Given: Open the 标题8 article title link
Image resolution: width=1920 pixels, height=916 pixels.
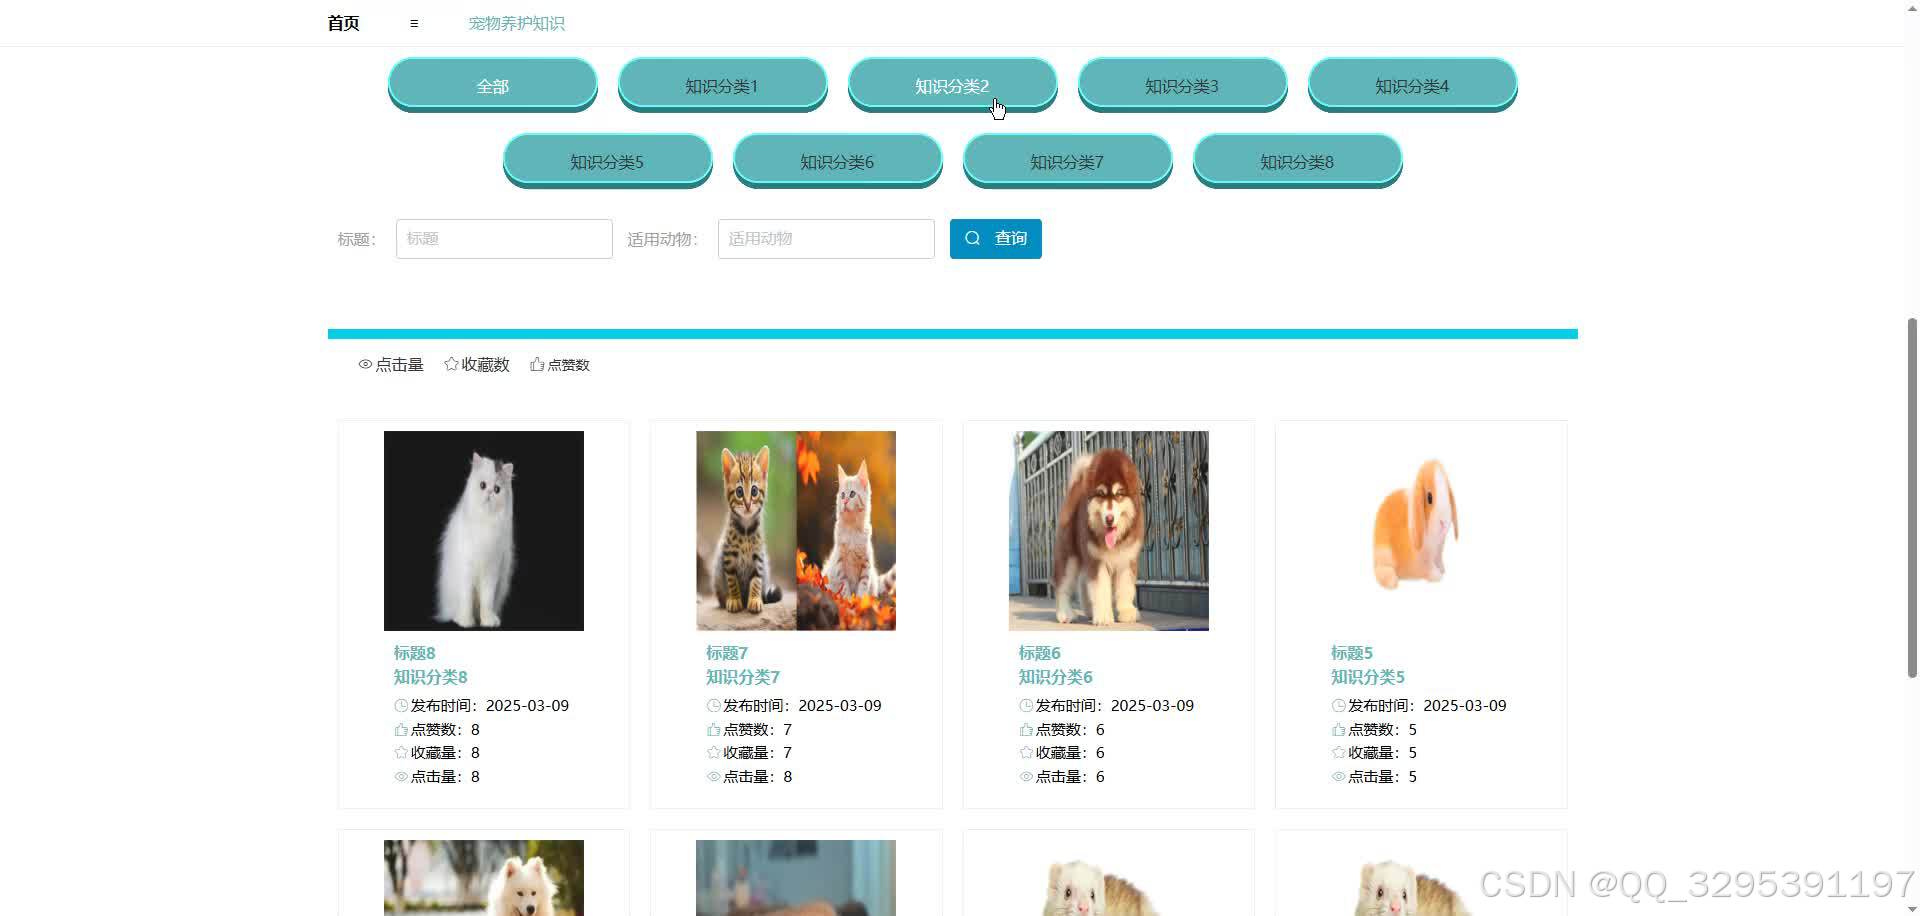Looking at the screenshot, I should tap(414, 653).
